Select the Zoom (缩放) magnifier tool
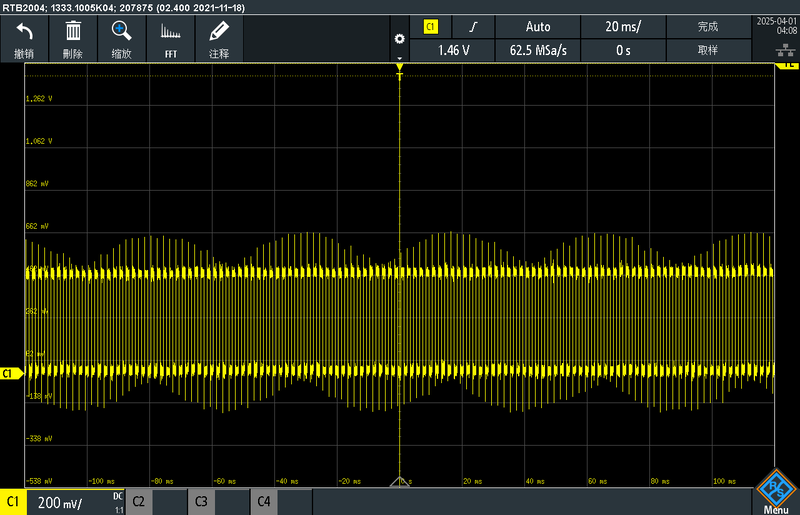Image resolution: width=800 pixels, height=515 pixels. coord(121,38)
